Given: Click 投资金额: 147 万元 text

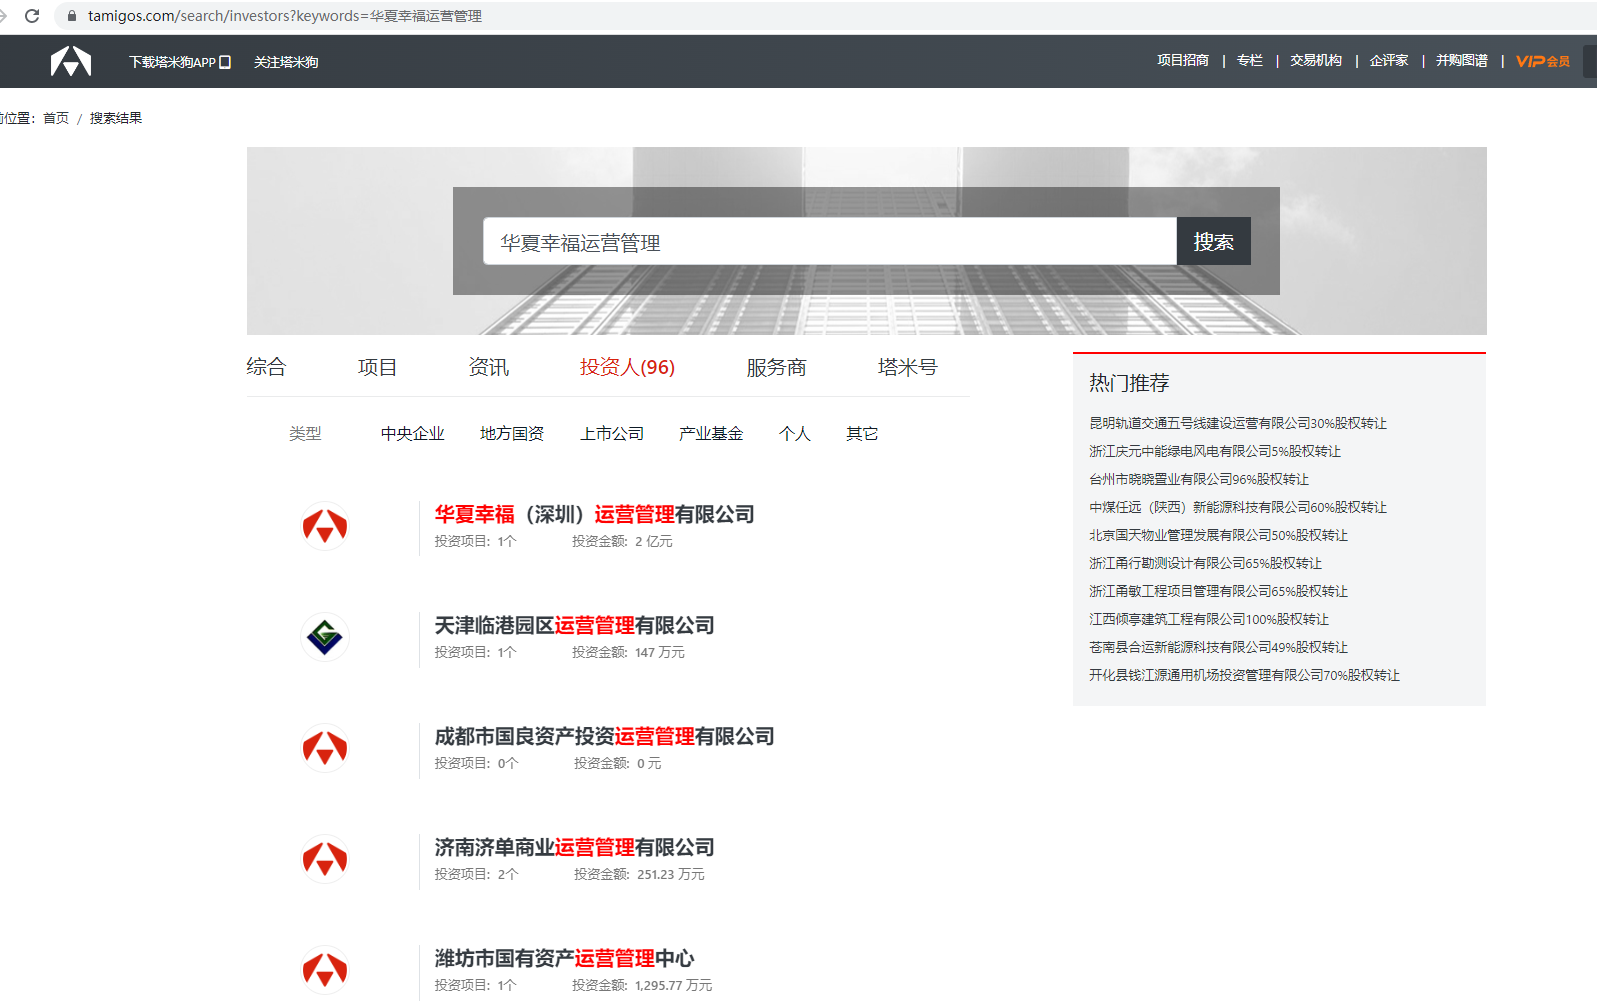Looking at the screenshot, I should tap(628, 652).
